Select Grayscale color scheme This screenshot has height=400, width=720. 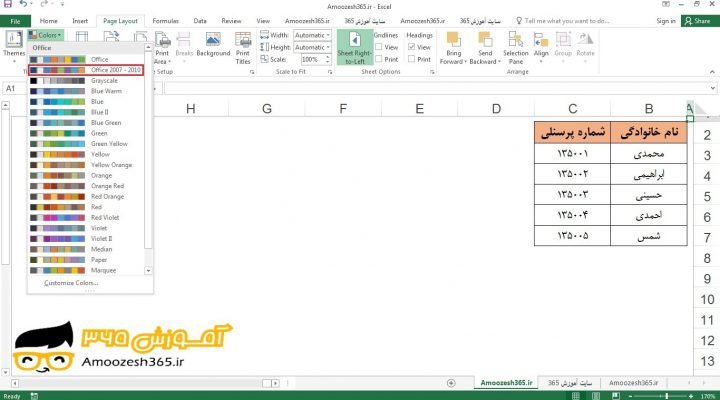click(x=86, y=80)
